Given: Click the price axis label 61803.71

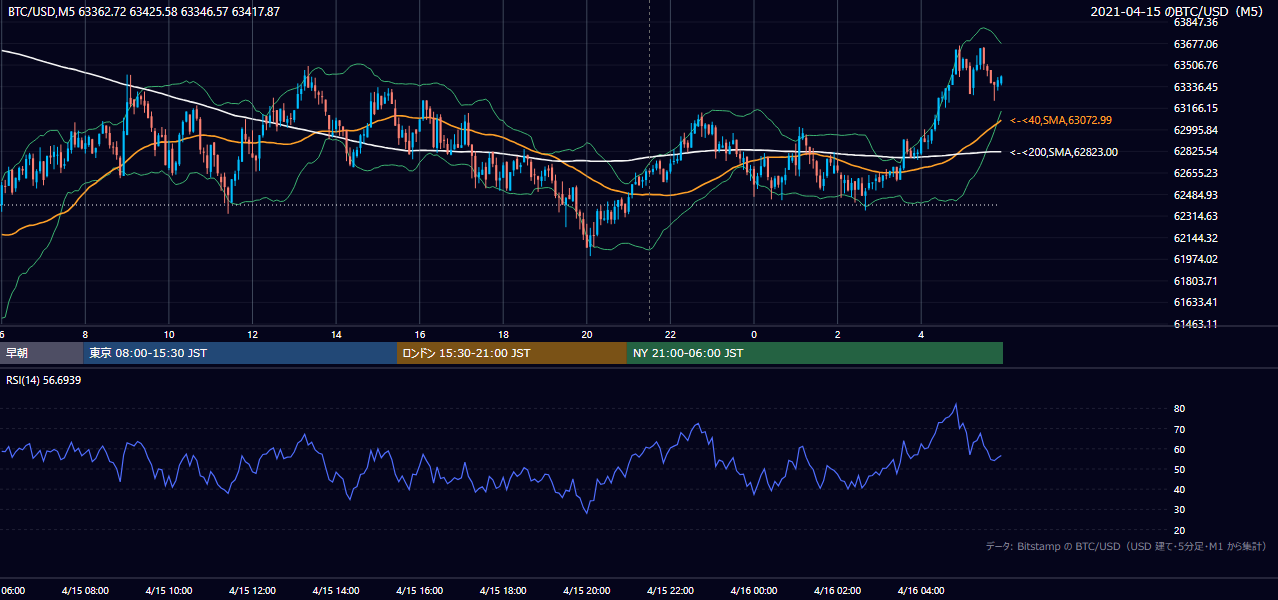Looking at the screenshot, I should point(1195,281).
